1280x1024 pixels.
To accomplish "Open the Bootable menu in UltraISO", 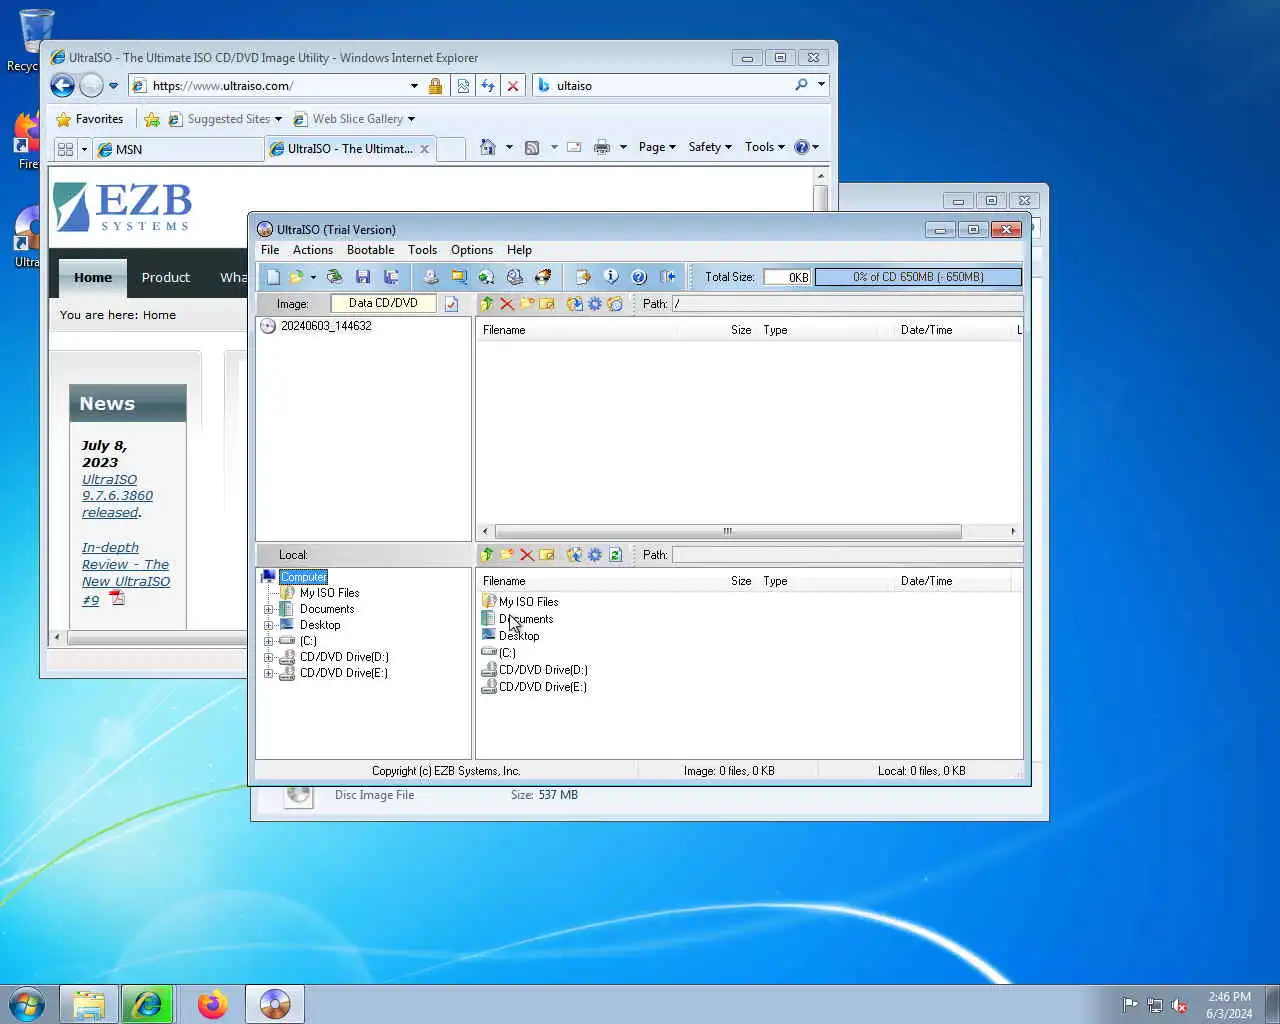I will click(370, 250).
